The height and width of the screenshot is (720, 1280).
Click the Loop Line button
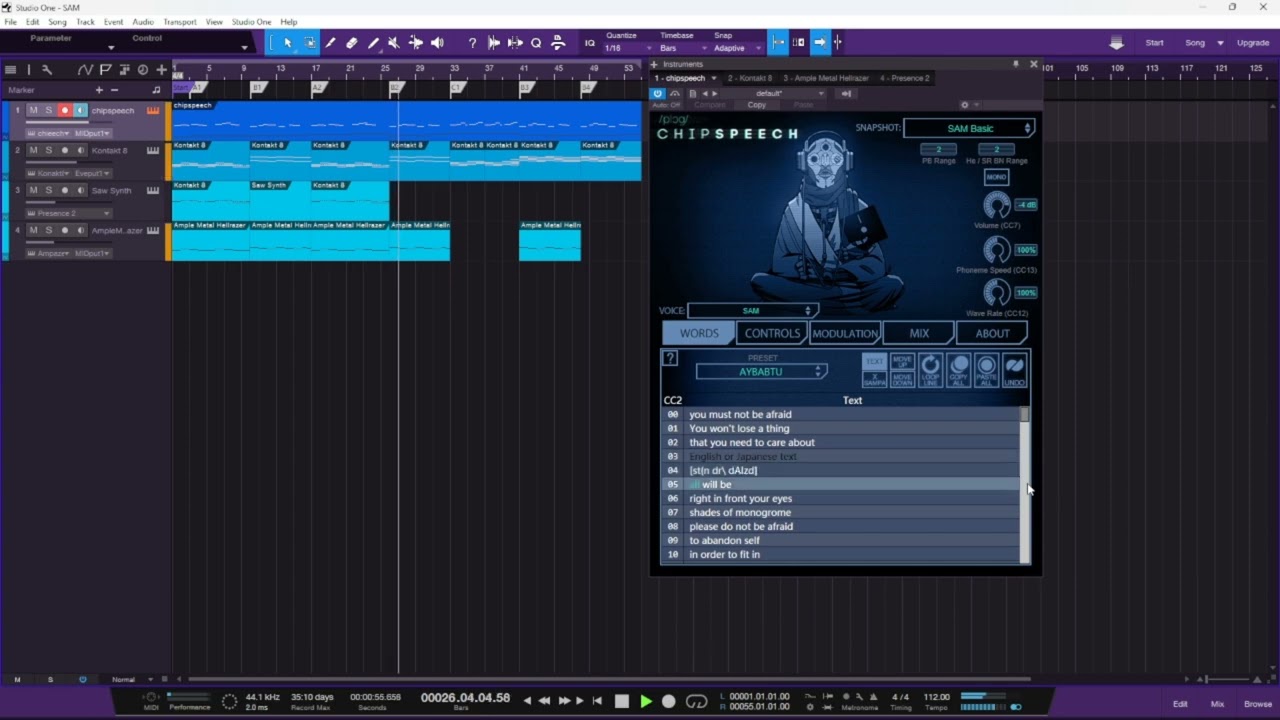930,370
